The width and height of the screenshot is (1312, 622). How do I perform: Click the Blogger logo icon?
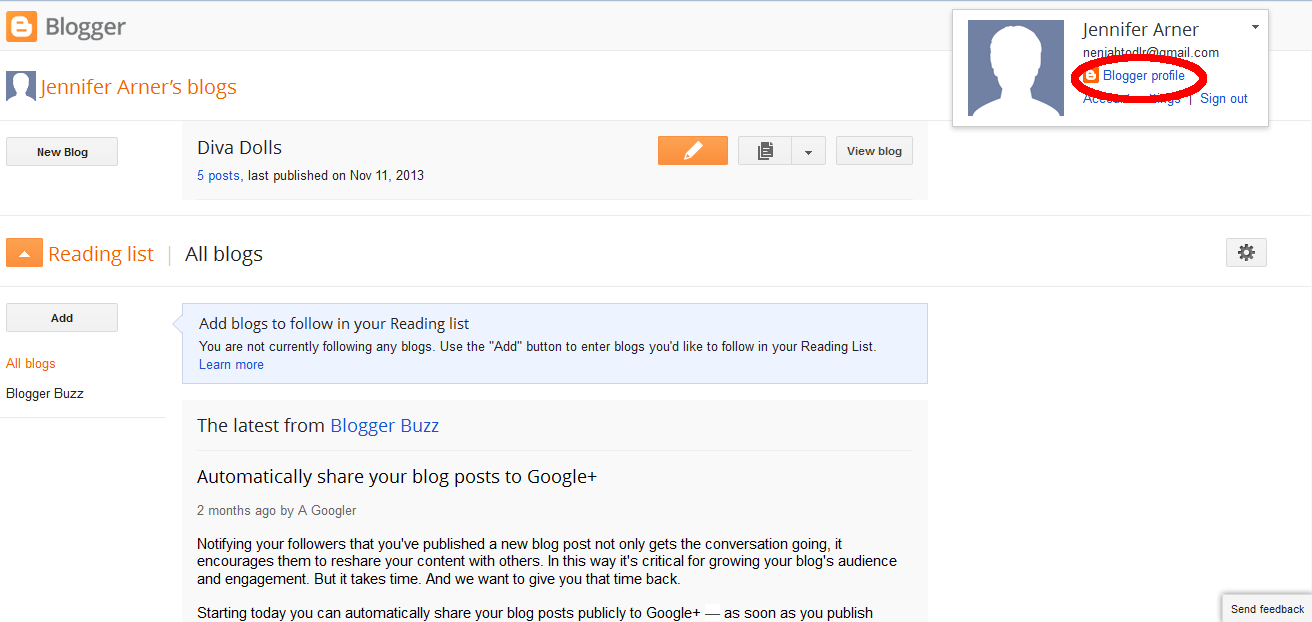pos(22,26)
